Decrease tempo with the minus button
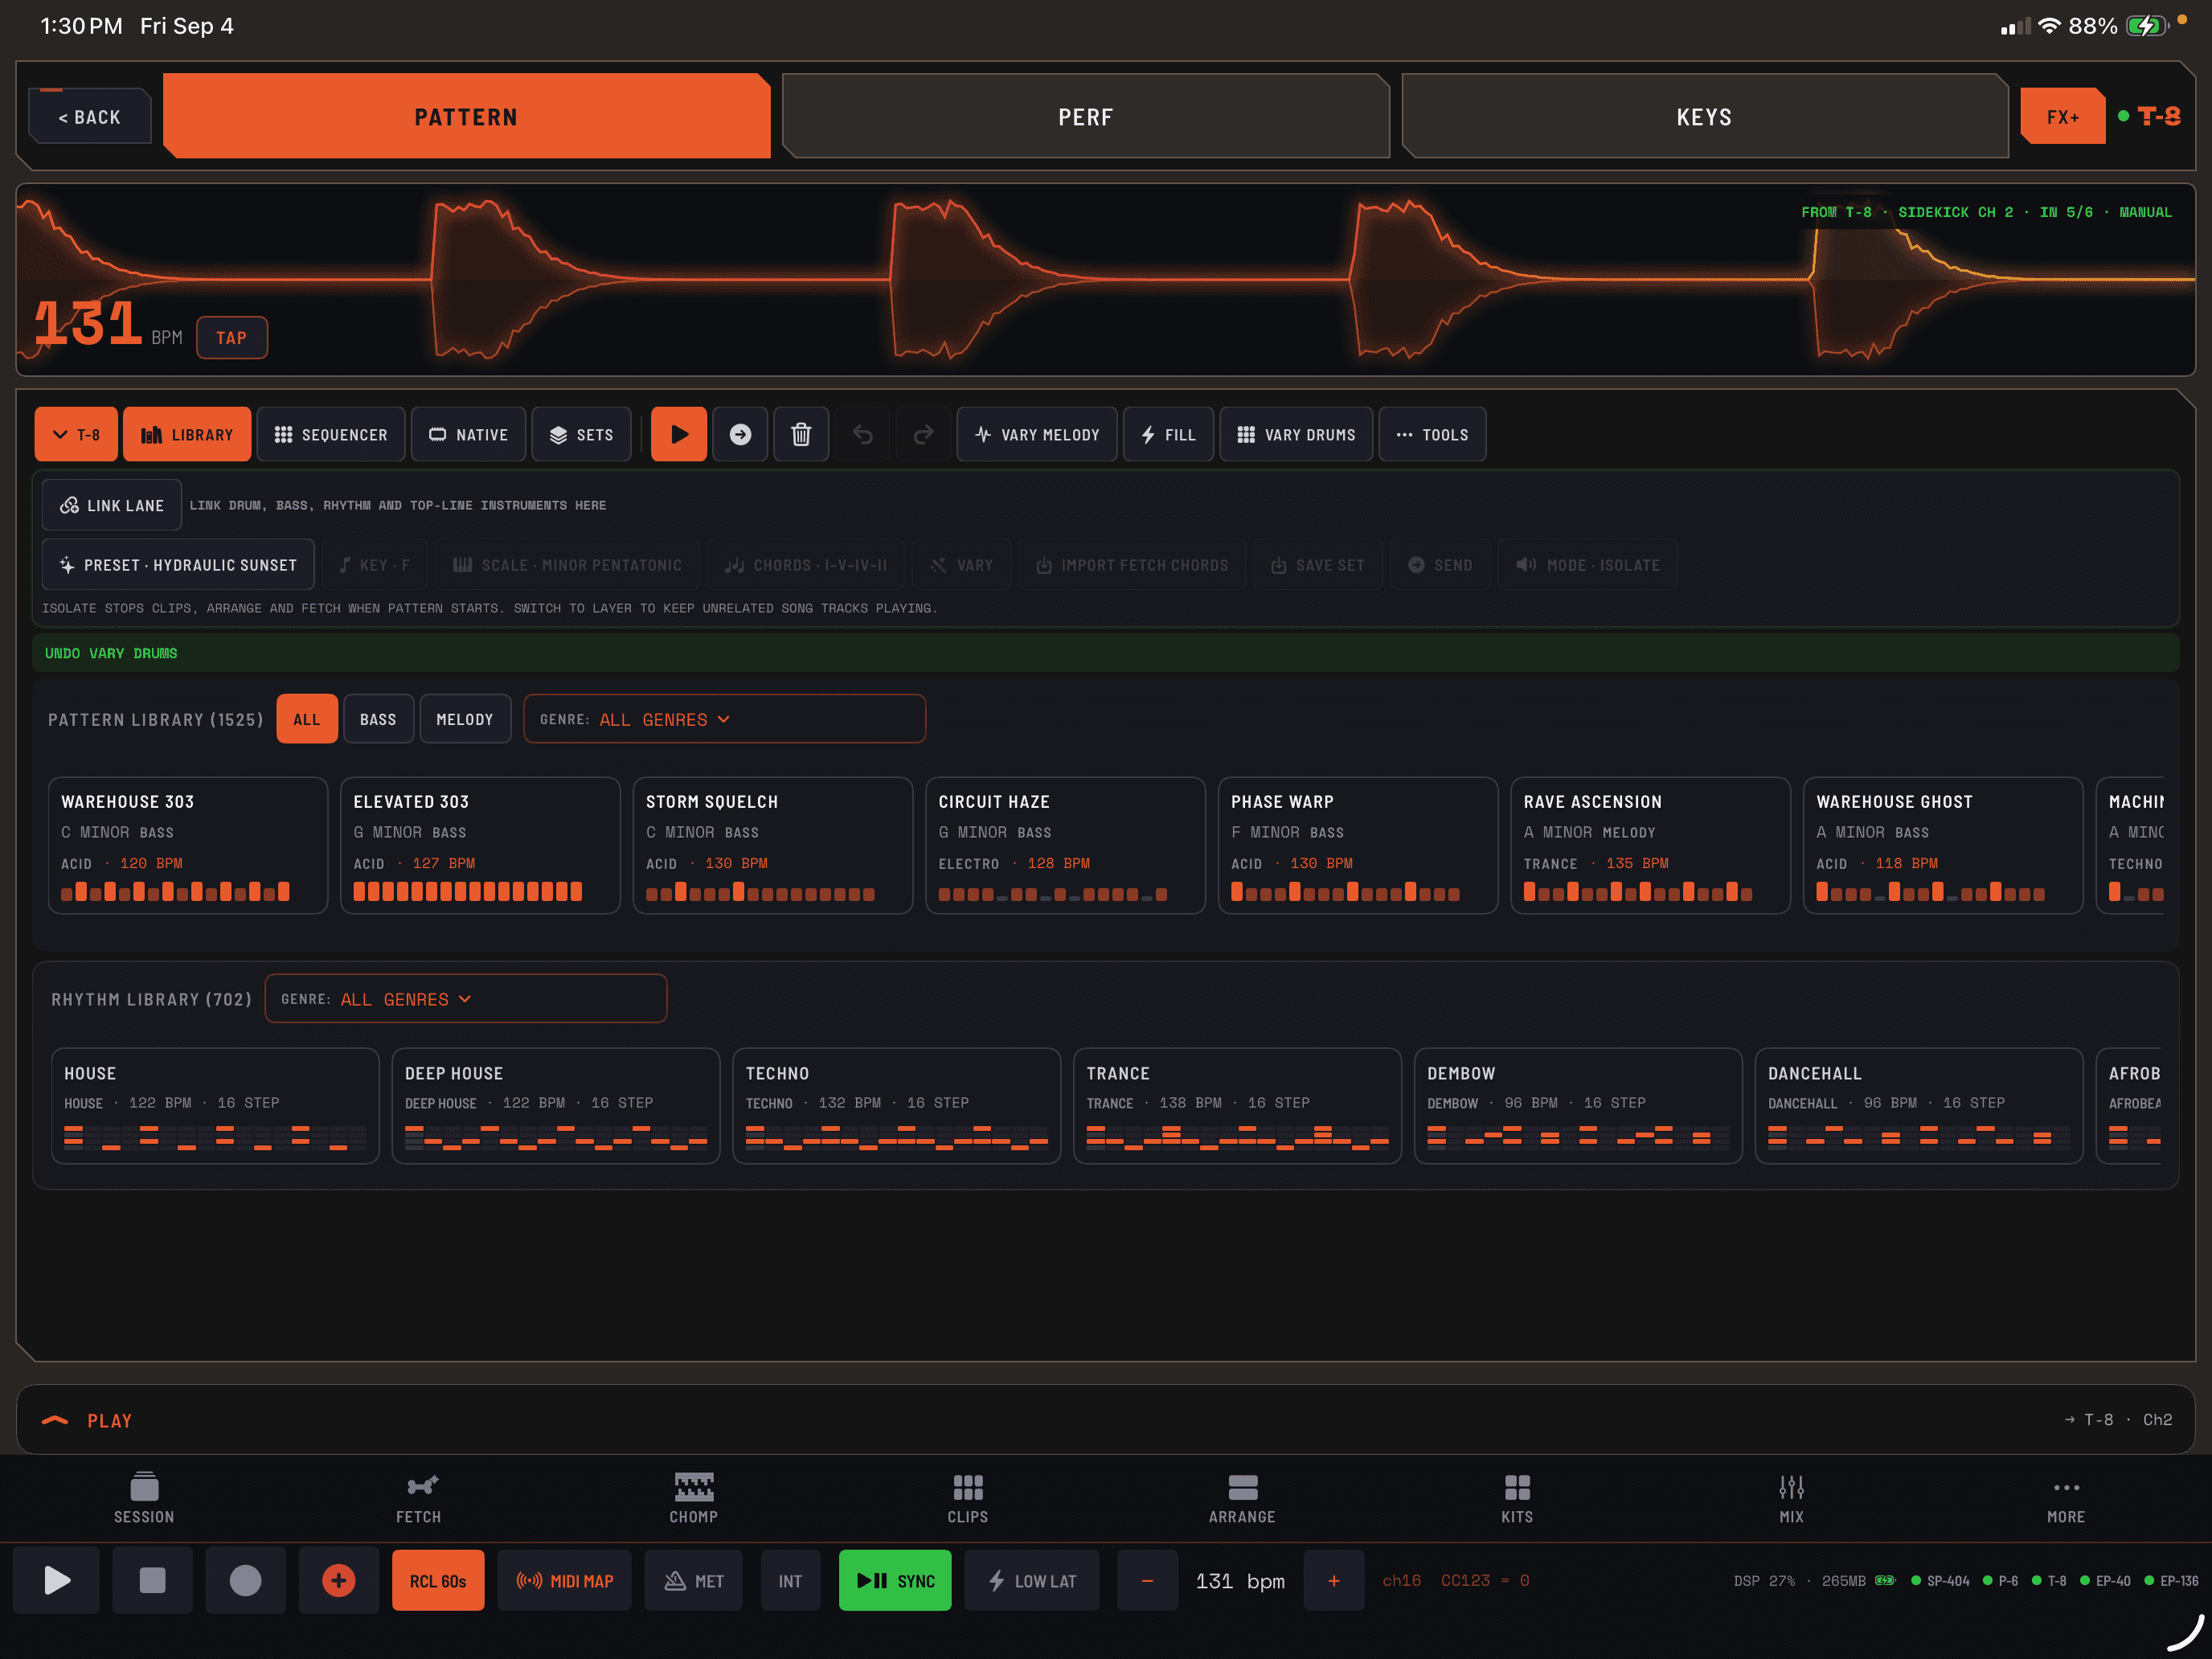Screen dimensions: 2212x1659 (x=1147, y=1580)
